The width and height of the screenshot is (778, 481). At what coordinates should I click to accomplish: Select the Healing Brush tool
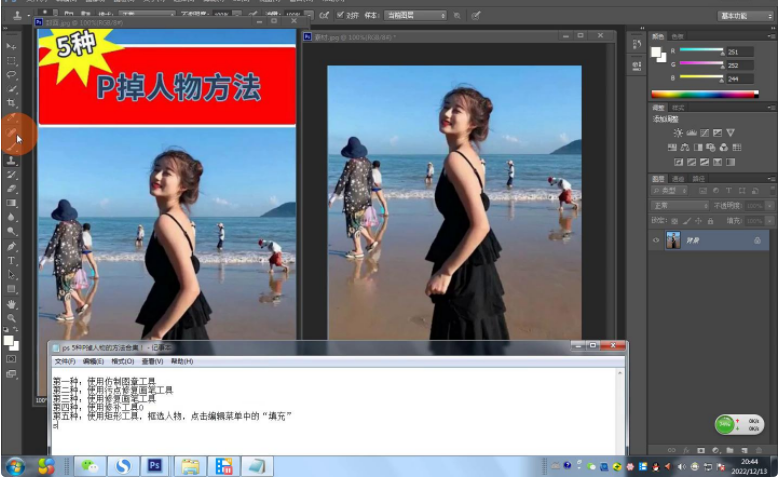pos(11,132)
